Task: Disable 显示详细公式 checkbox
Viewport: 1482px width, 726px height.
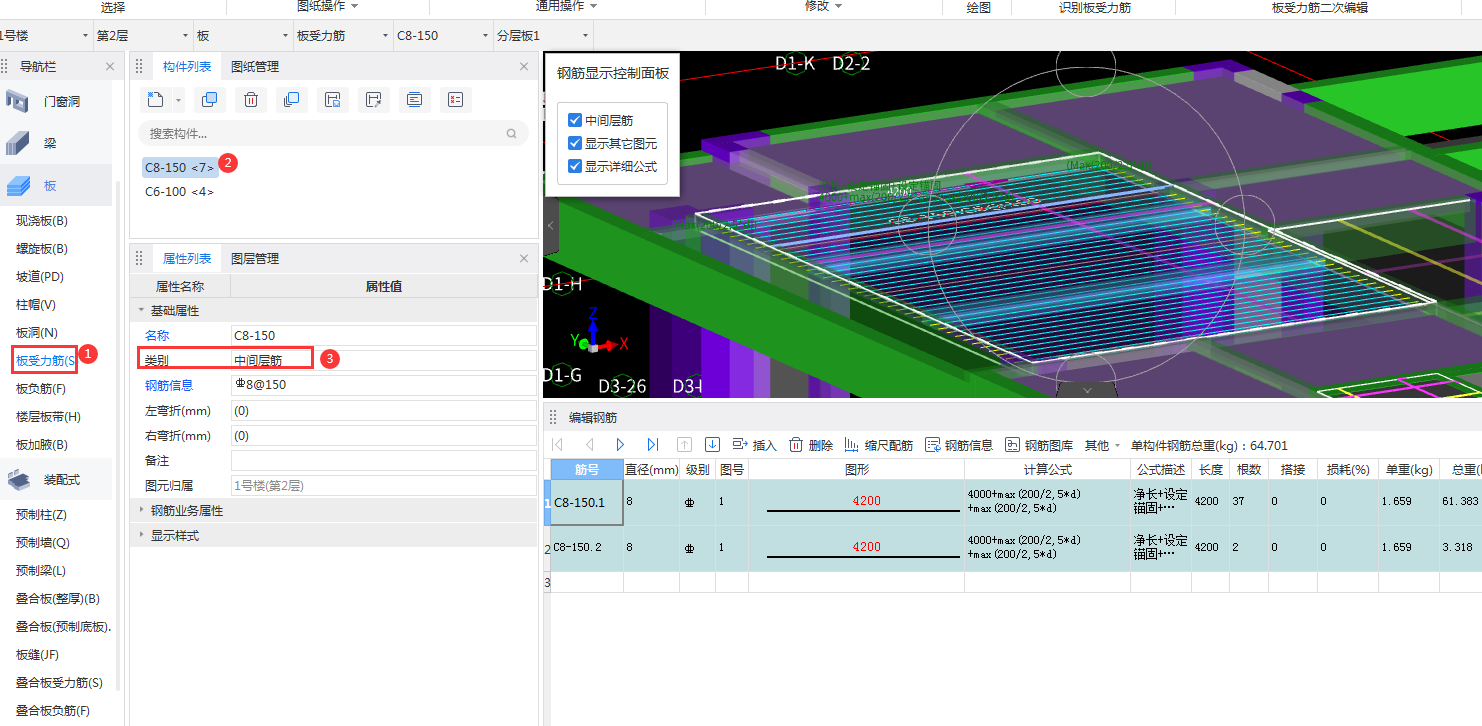Action: click(575, 166)
